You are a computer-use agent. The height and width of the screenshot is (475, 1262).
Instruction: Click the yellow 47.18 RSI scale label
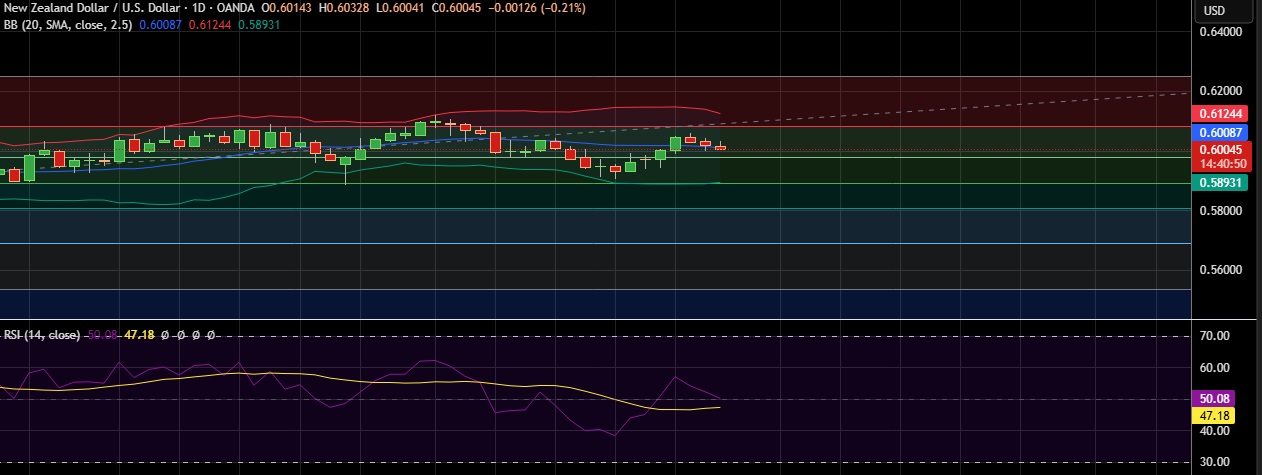coord(1214,414)
